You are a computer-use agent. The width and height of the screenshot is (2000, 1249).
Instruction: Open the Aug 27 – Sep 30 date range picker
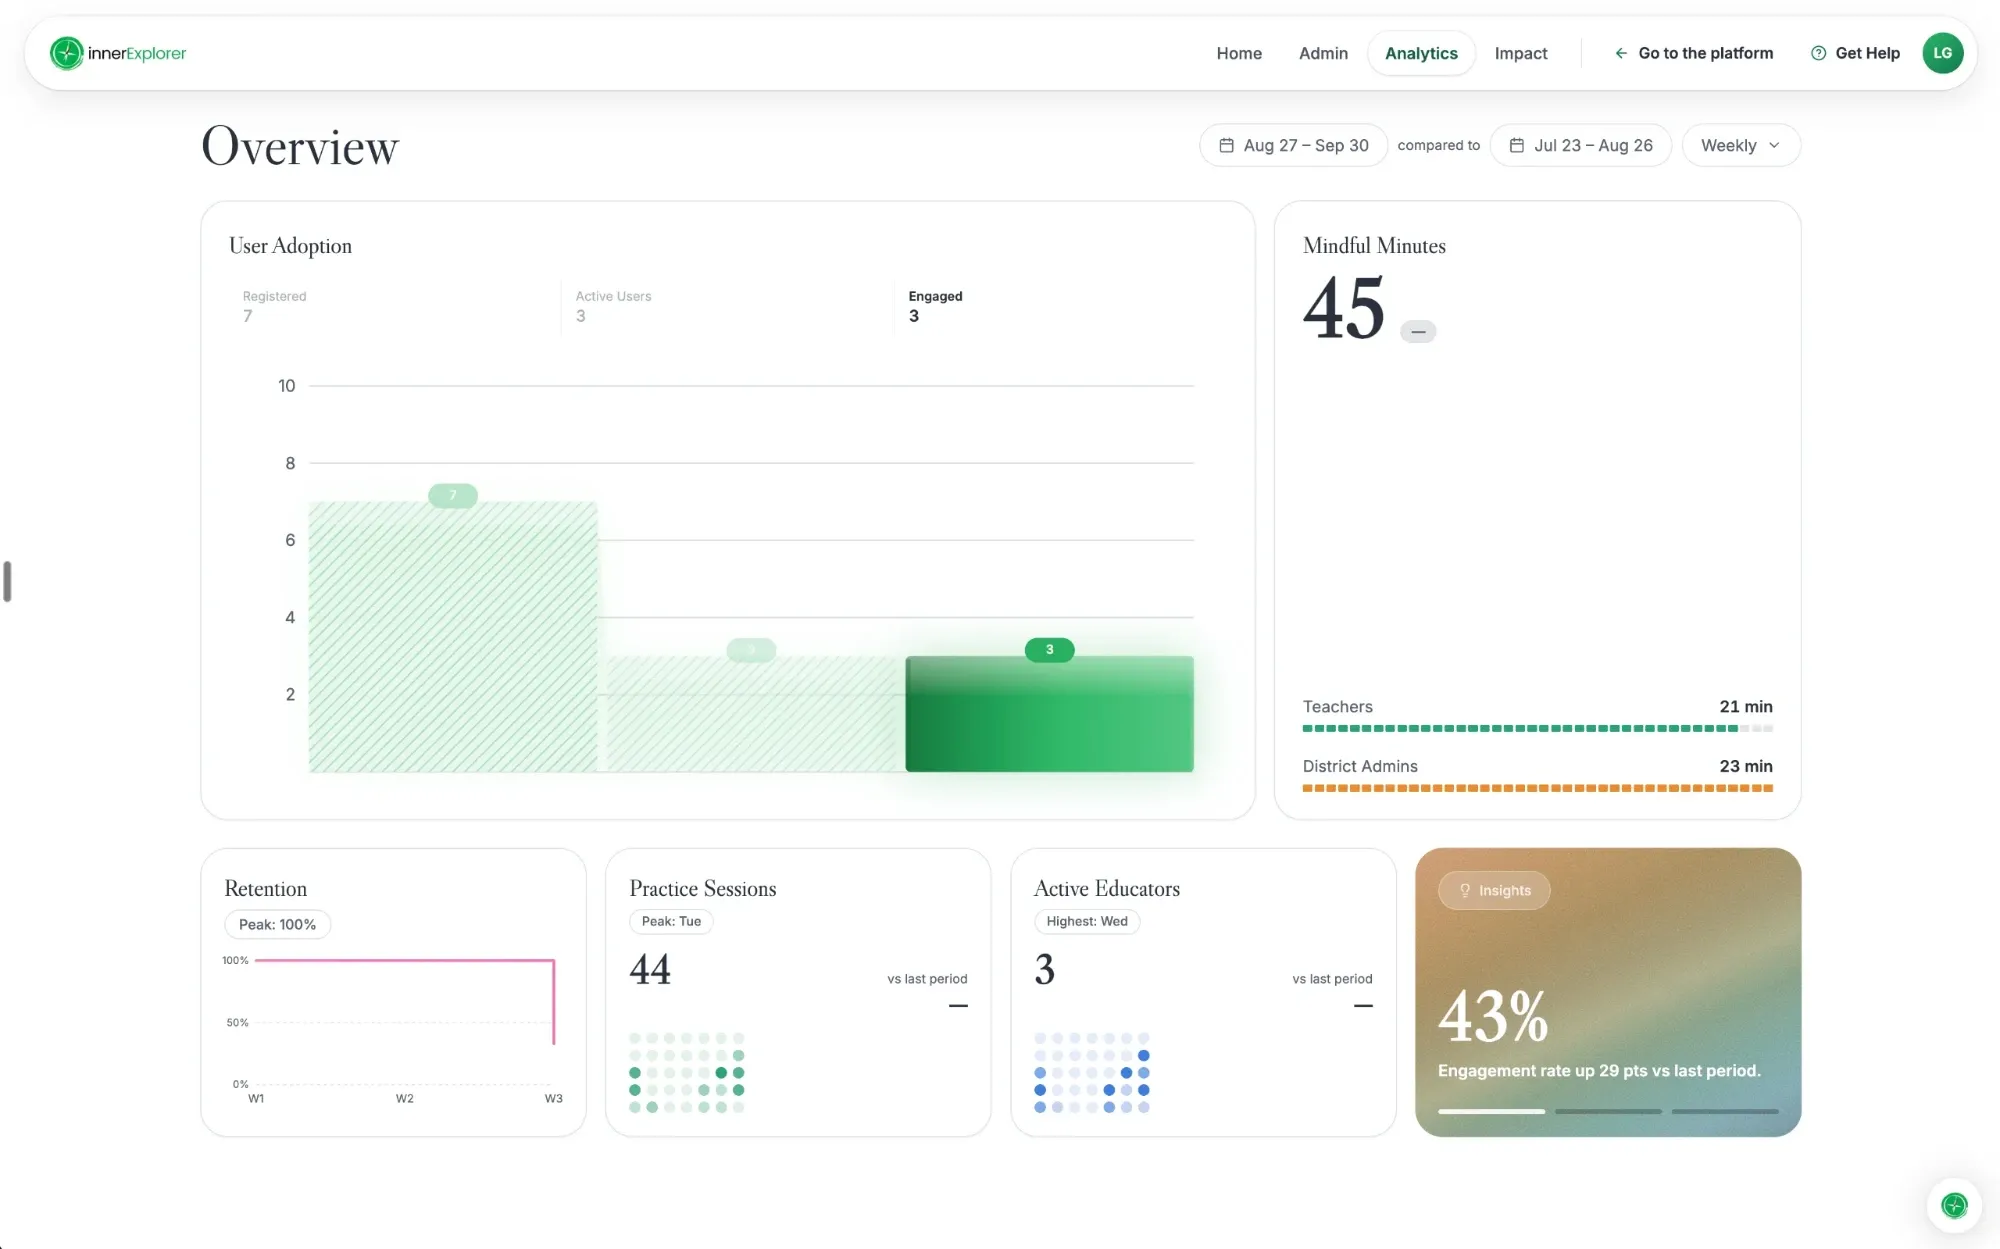[x=1293, y=145]
